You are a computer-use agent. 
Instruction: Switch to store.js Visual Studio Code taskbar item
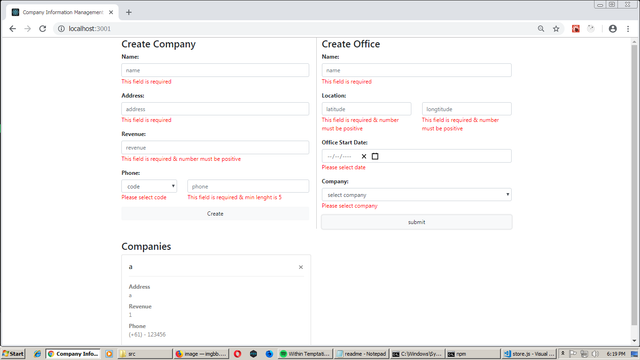529,354
